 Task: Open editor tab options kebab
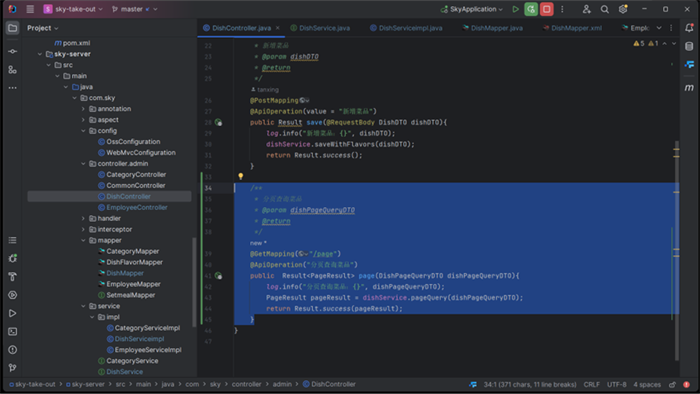pyautogui.click(x=671, y=28)
